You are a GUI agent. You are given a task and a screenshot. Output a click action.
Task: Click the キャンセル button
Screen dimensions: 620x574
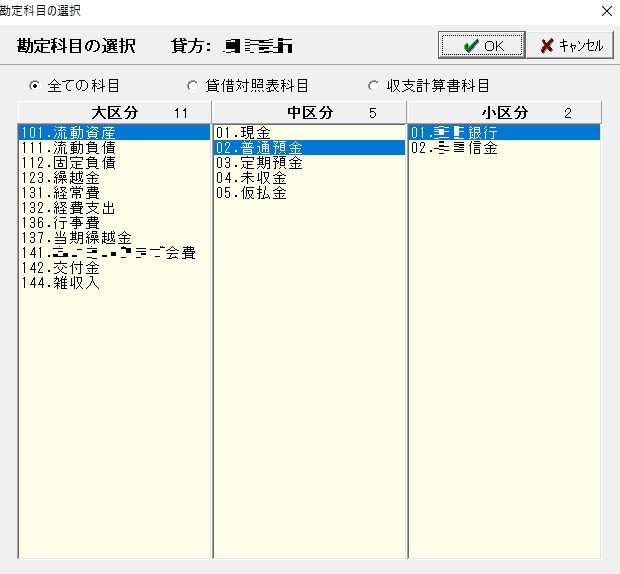570,45
